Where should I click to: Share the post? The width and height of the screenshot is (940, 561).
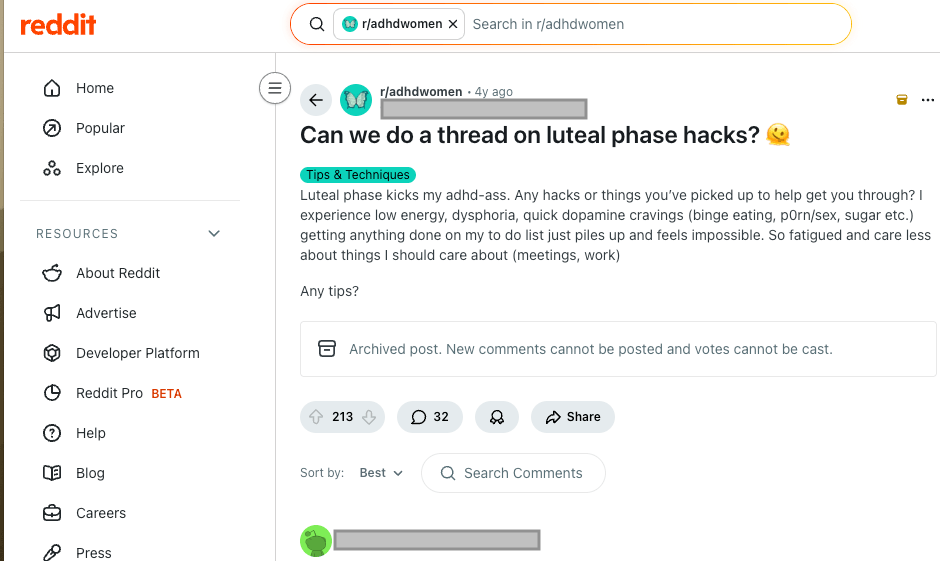tap(573, 417)
